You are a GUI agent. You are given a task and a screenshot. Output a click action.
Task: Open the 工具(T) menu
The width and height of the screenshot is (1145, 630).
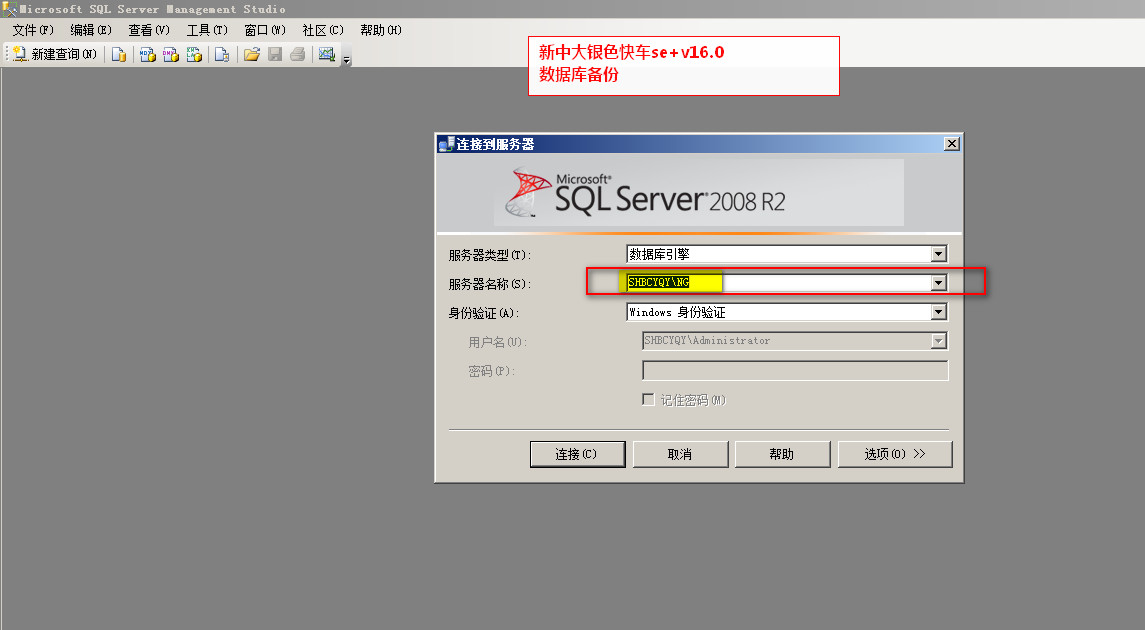point(207,30)
